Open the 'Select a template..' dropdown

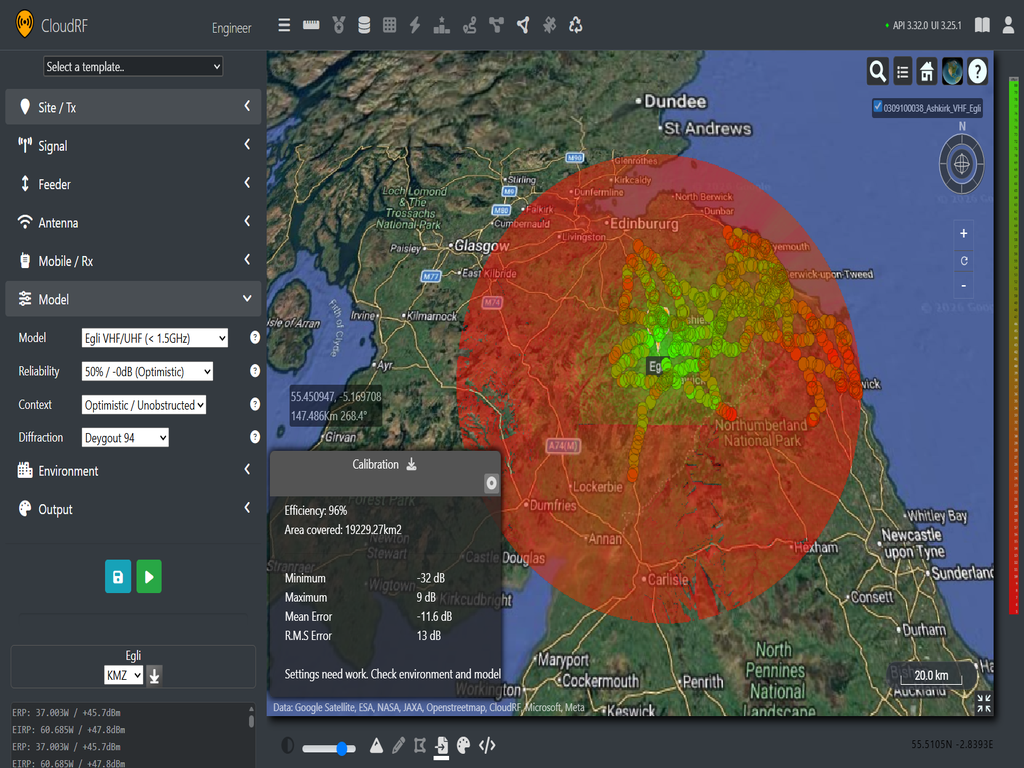pyautogui.click(x=133, y=67)
